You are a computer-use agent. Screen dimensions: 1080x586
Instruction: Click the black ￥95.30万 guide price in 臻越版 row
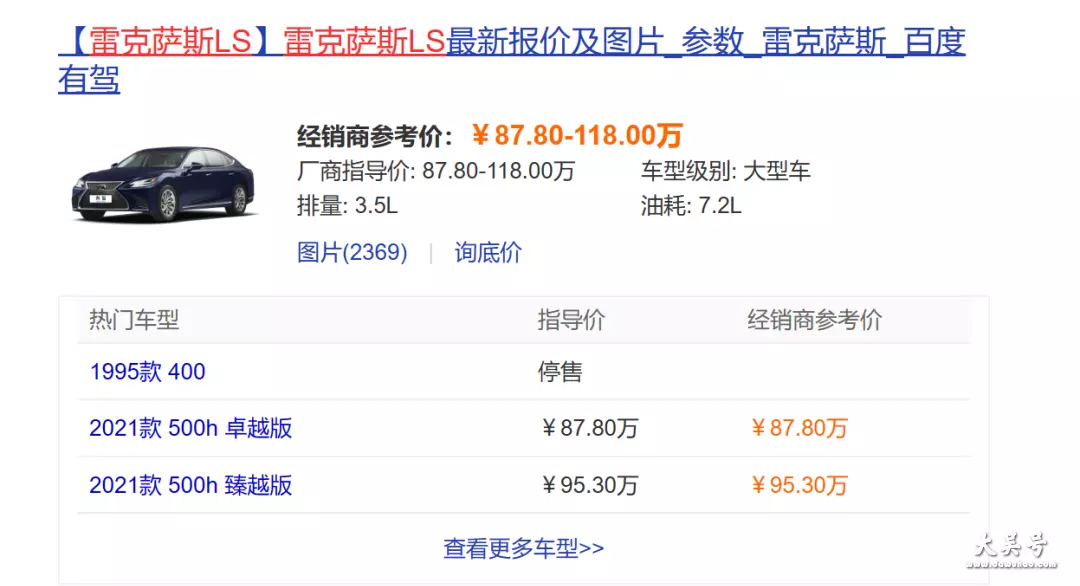[x=589, y=486]
